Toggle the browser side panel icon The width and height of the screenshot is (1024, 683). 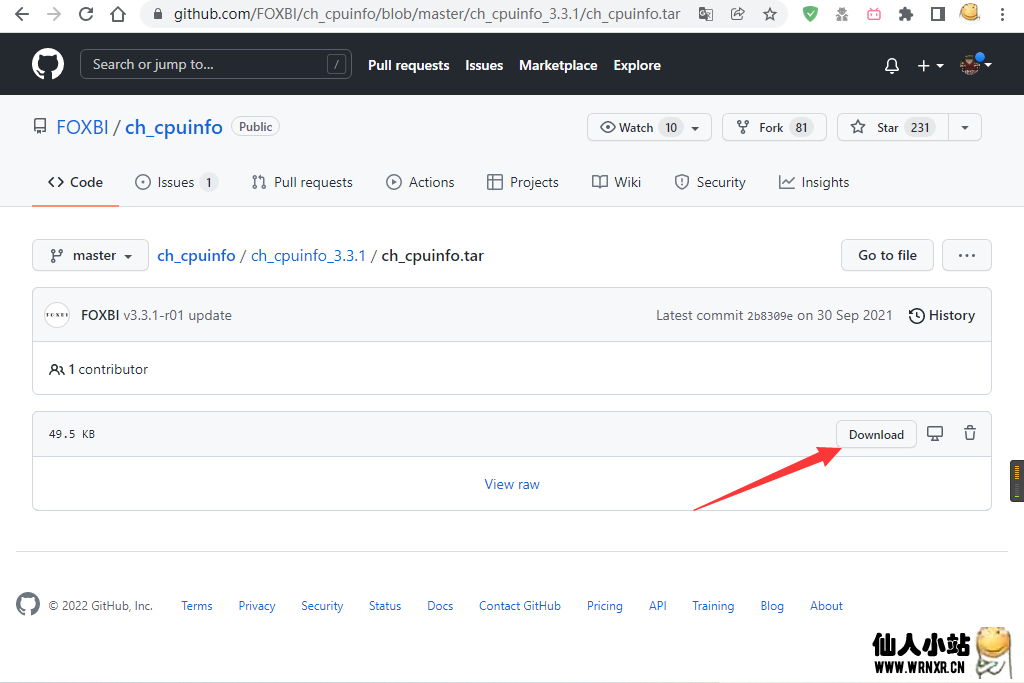click(938, 14)
